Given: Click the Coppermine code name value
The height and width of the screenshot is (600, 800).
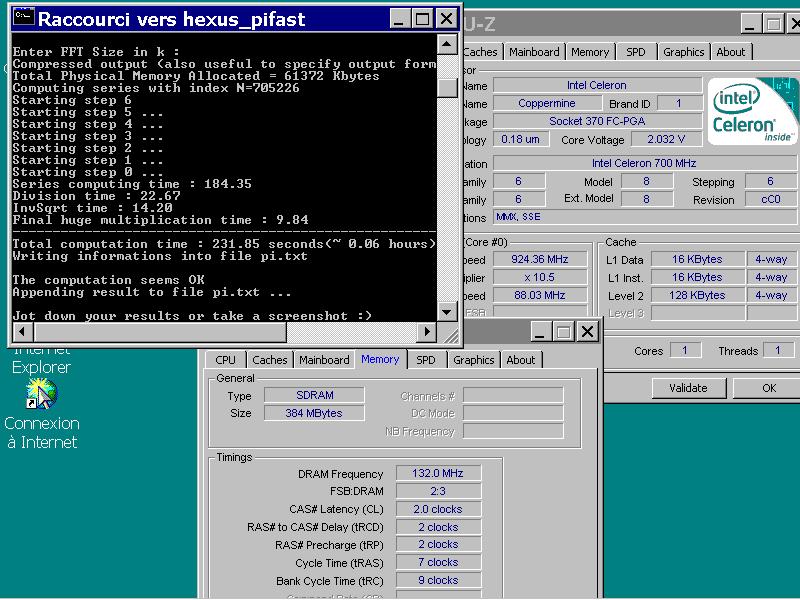Looking at the screenshot, I should pos(547,103).
